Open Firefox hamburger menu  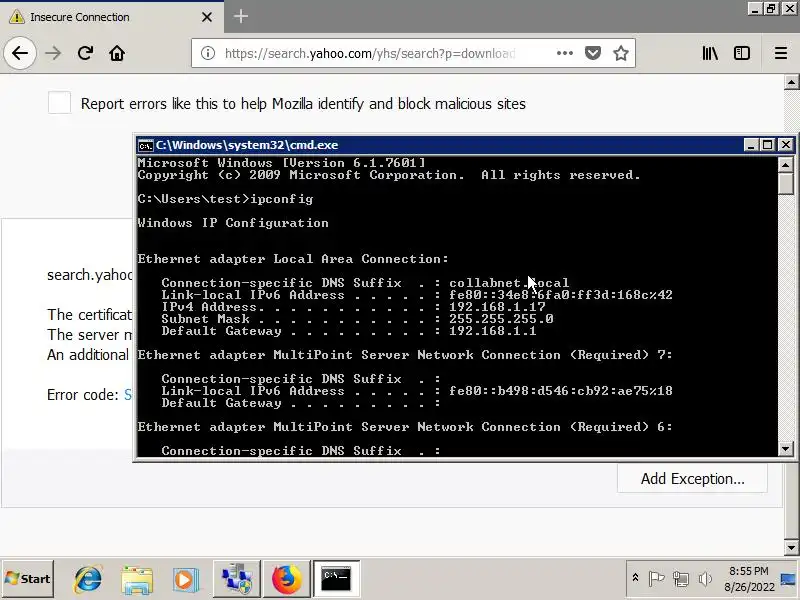coord(781,53)
